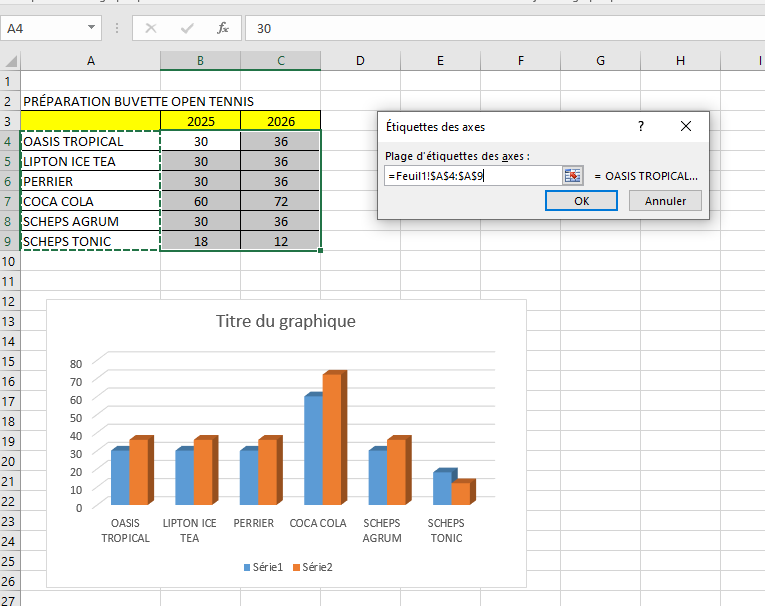The image size is (765, 606).
Task: Click the PERRIER blue bar in chart
Action: click(249, 477)
